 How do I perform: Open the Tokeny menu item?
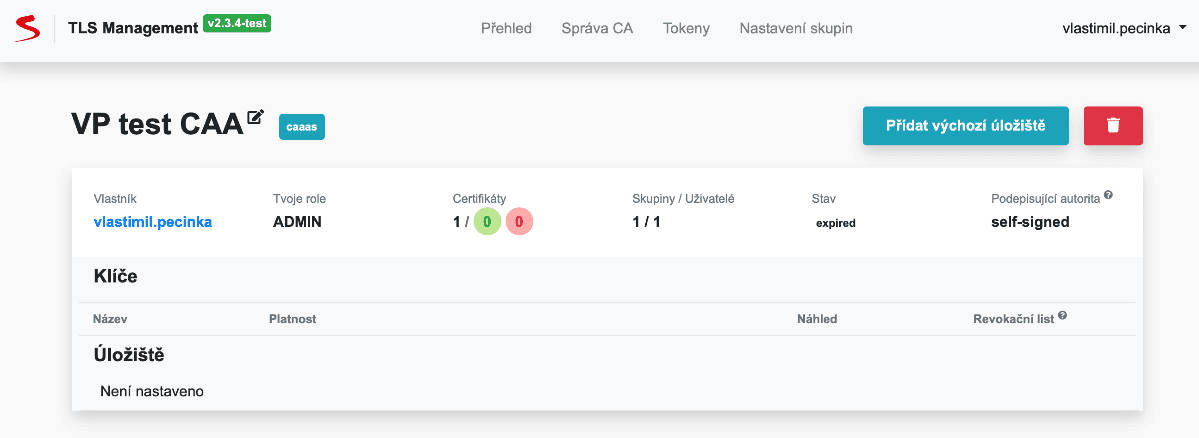tap(686, 28)
